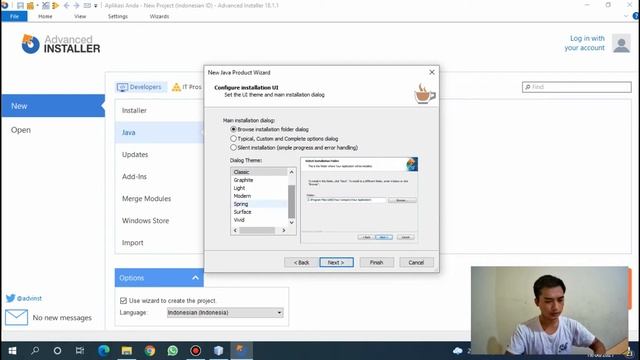The width and height of the screenshot is (640, 360).
Task: Open the View ribbon tab
Action: tap(80, 16)
